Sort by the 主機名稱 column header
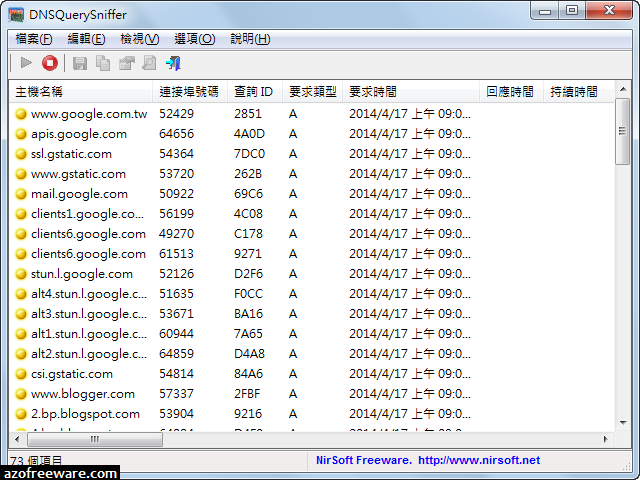 80,92
